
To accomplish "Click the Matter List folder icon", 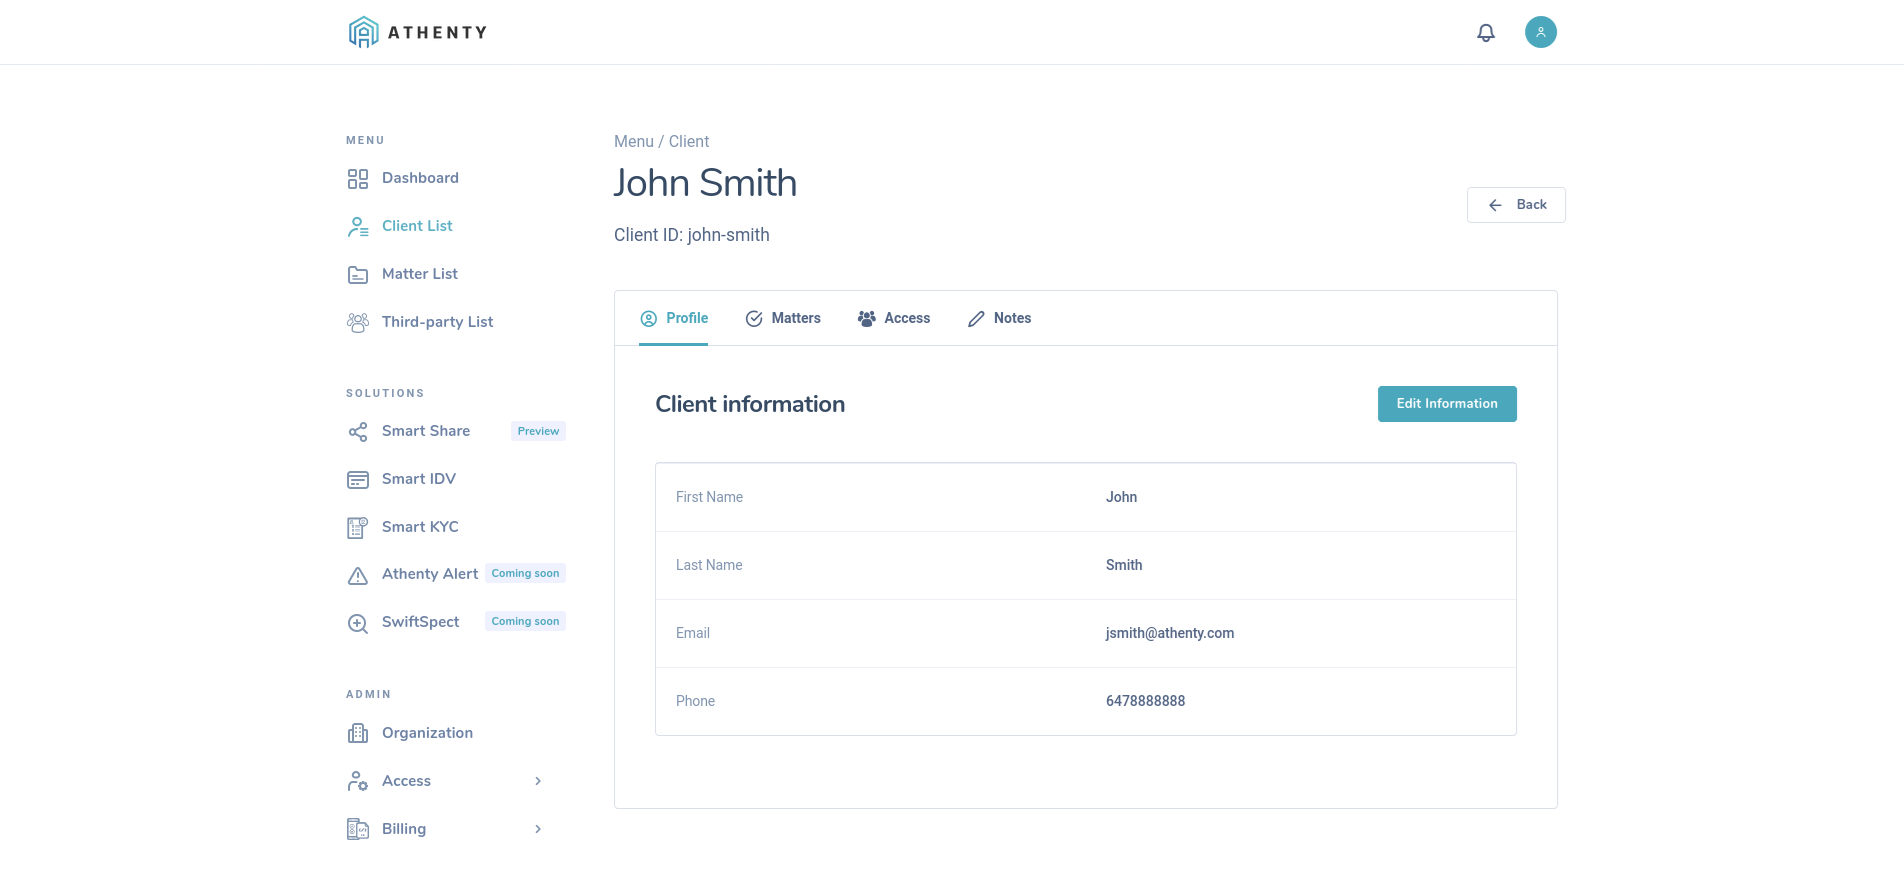I will [x=358, y=274].
